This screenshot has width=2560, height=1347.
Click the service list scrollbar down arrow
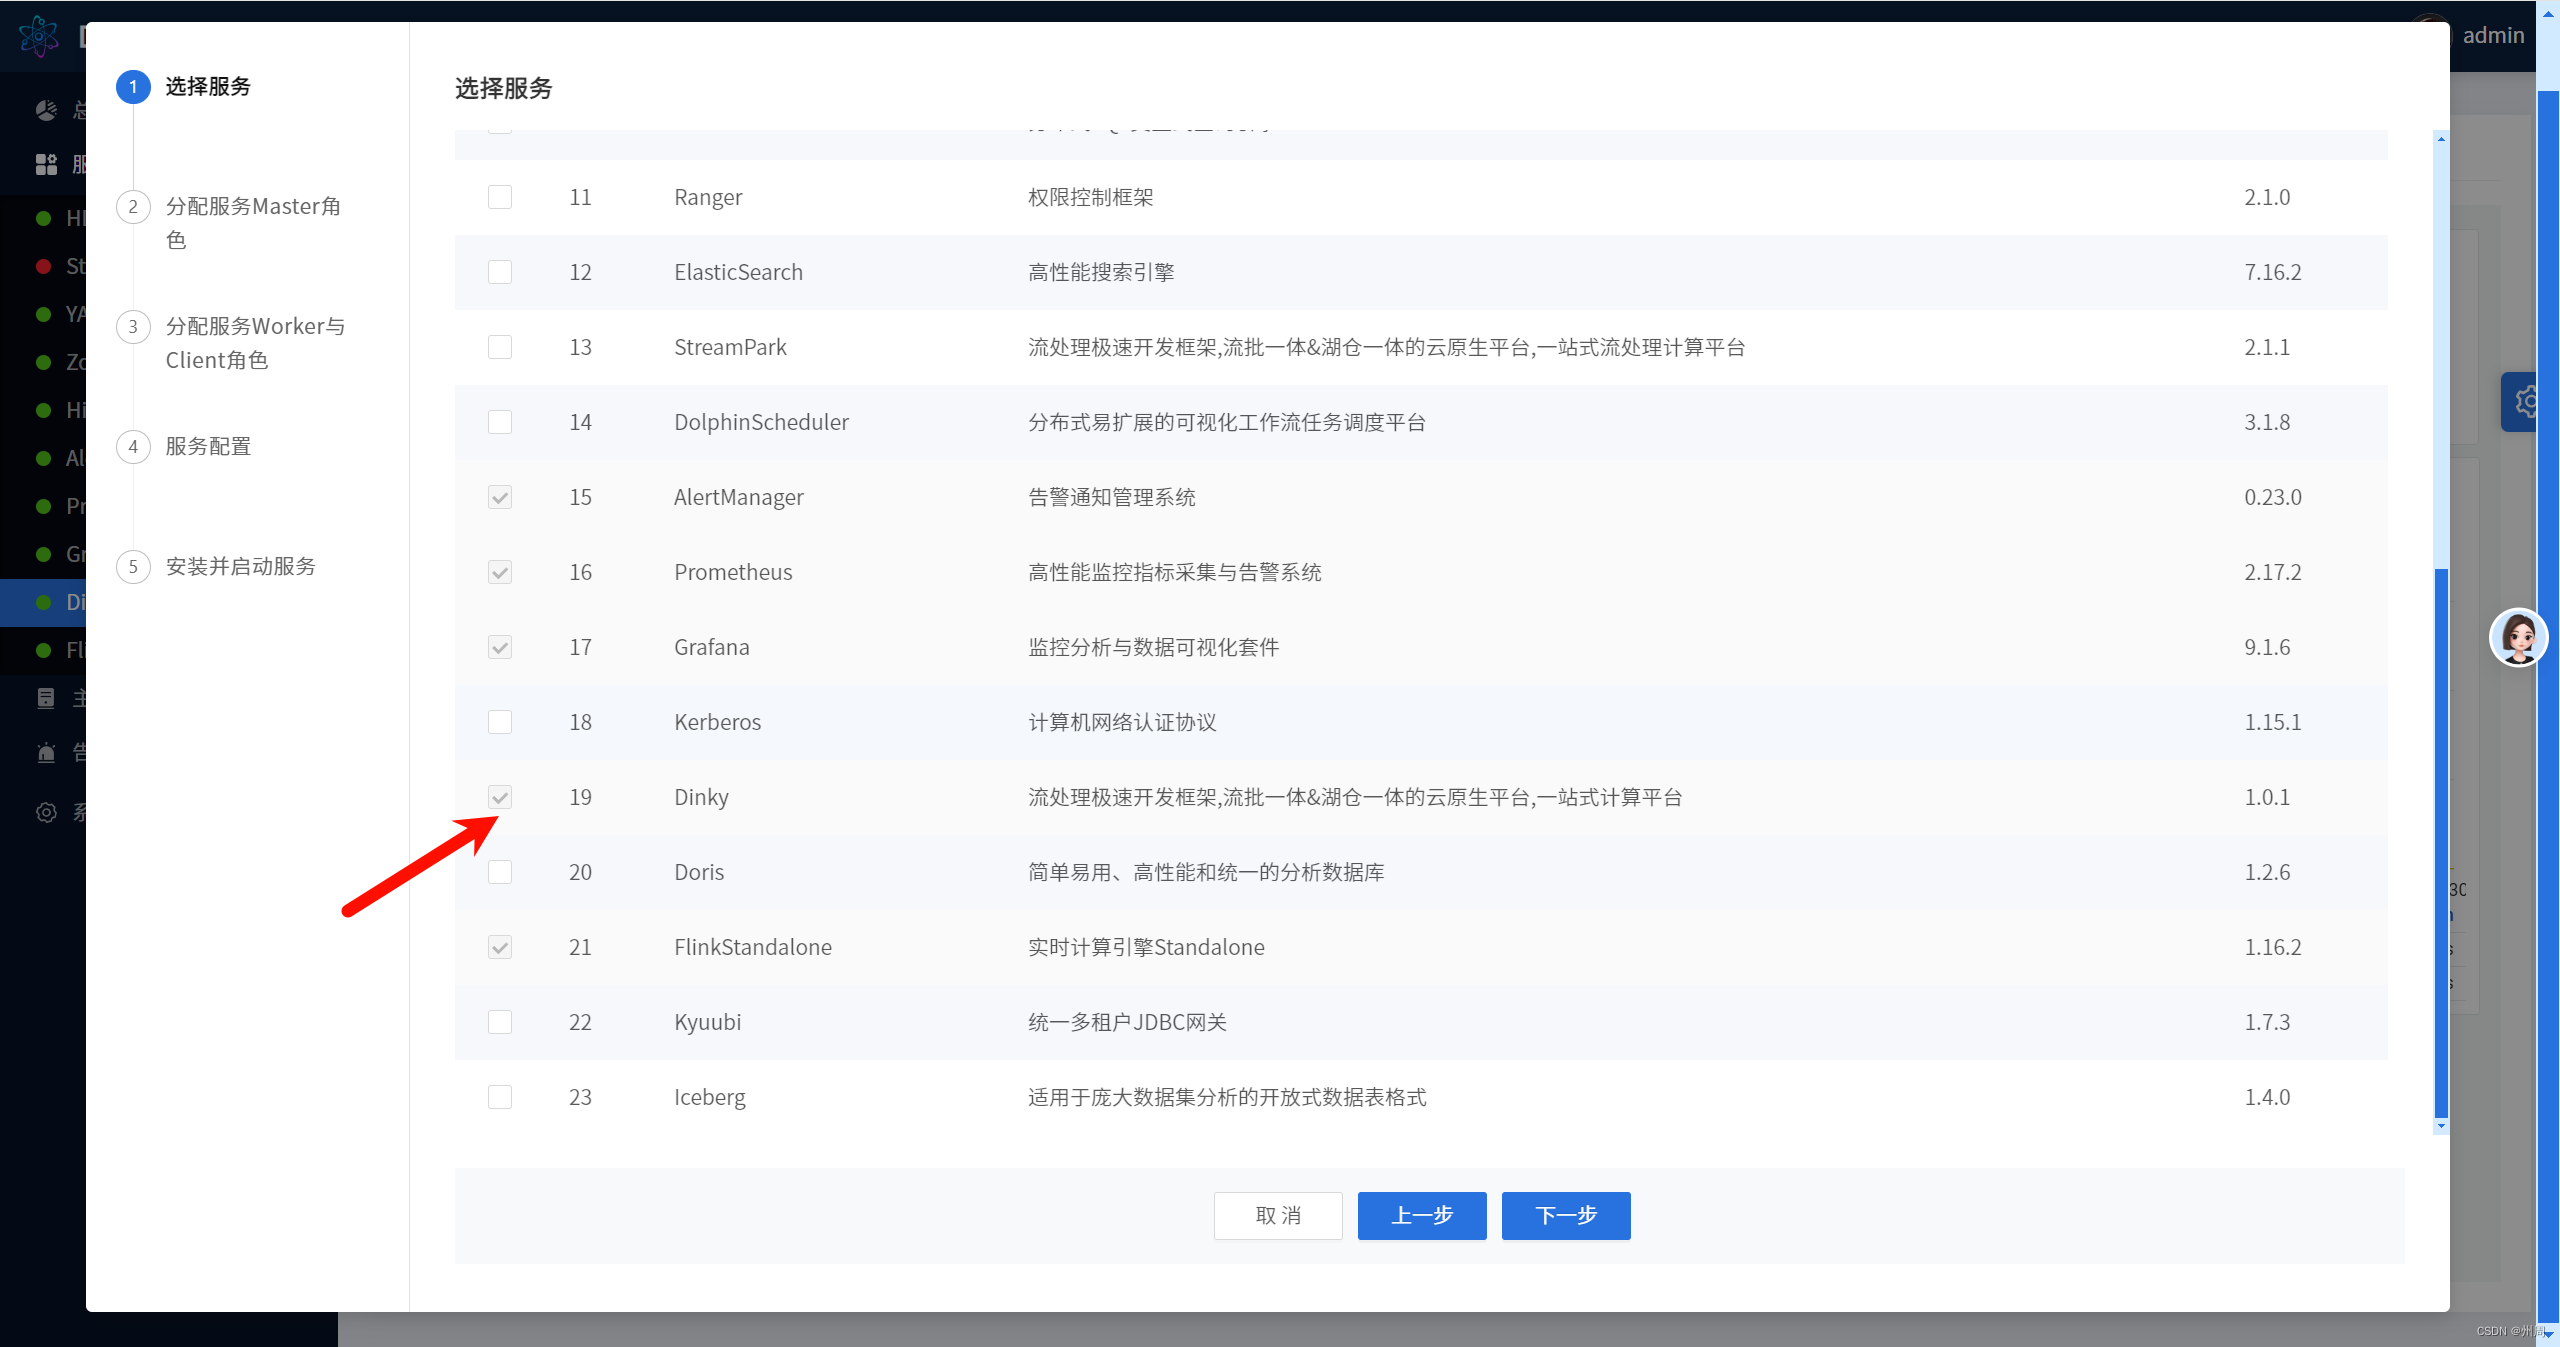(x=2441, y=1126)
